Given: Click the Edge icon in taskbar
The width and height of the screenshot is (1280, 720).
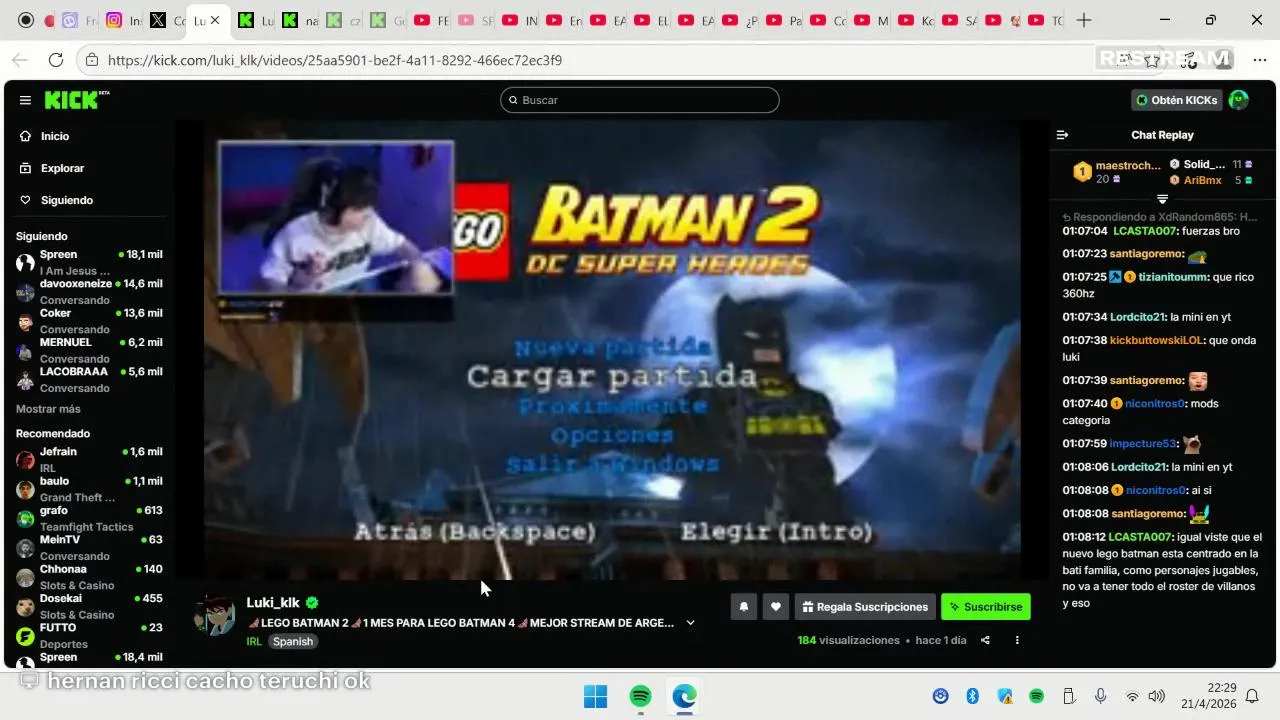Looking at the screenshot, I should coord(684,696).
